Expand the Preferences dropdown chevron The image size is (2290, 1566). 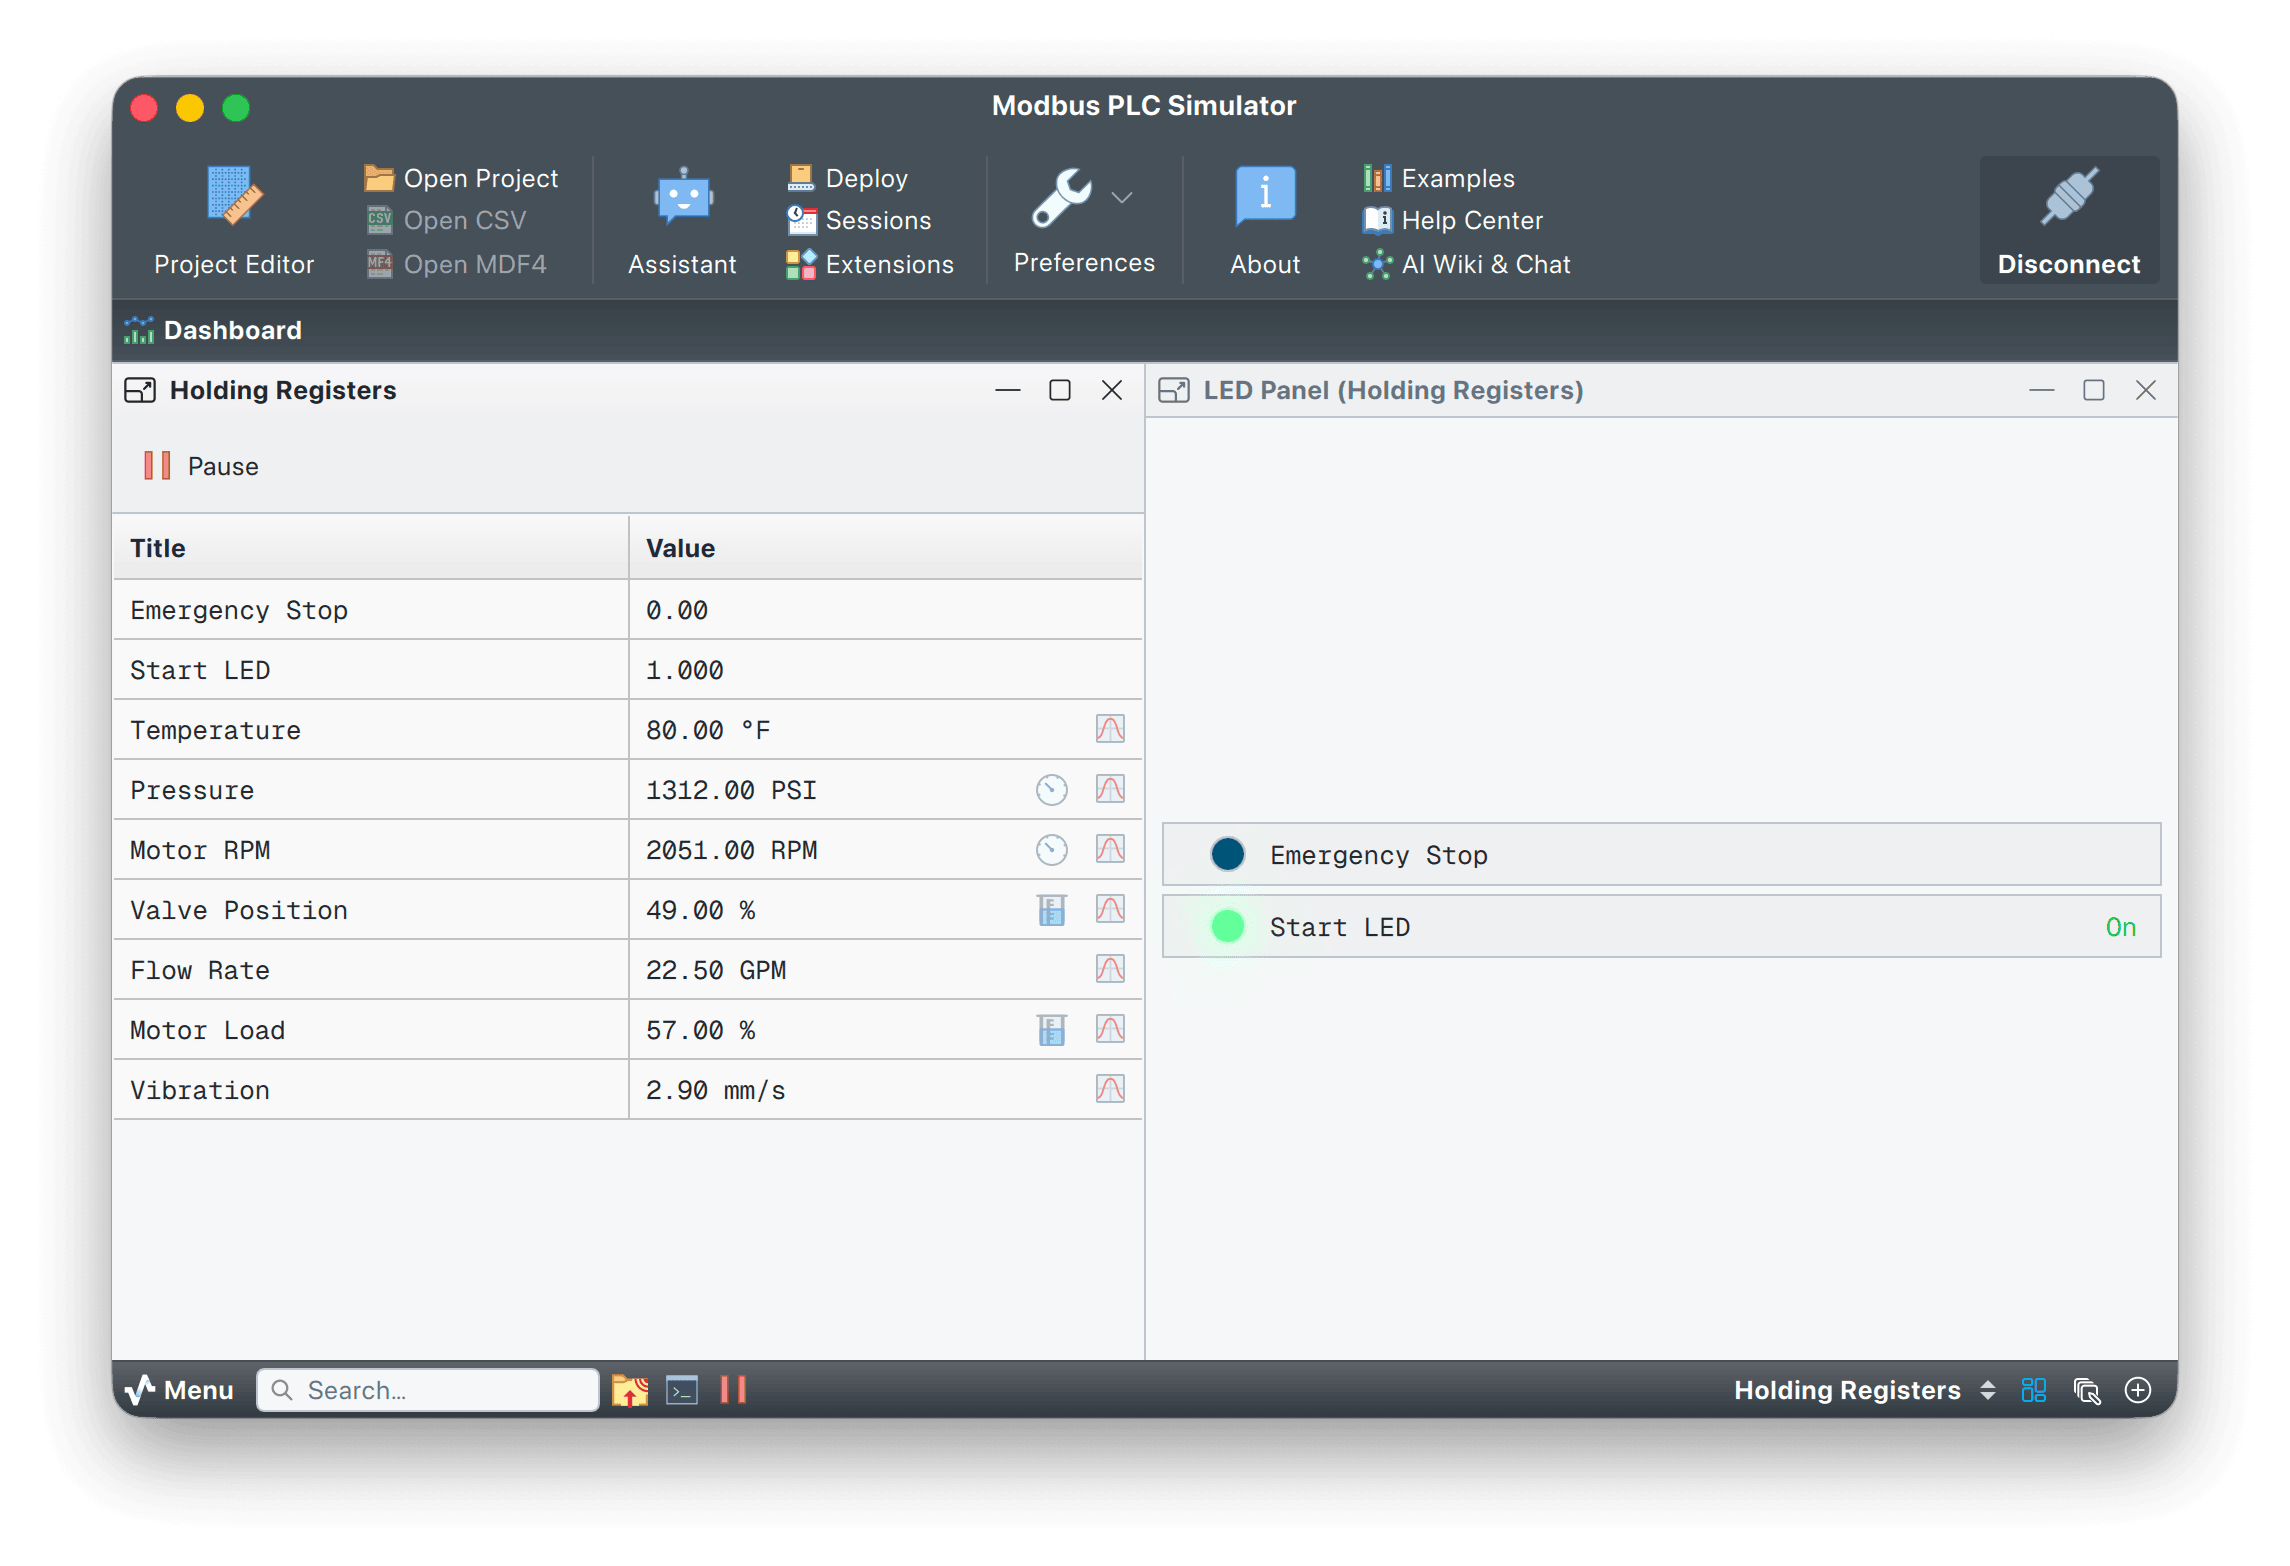tap(1122, 197)
